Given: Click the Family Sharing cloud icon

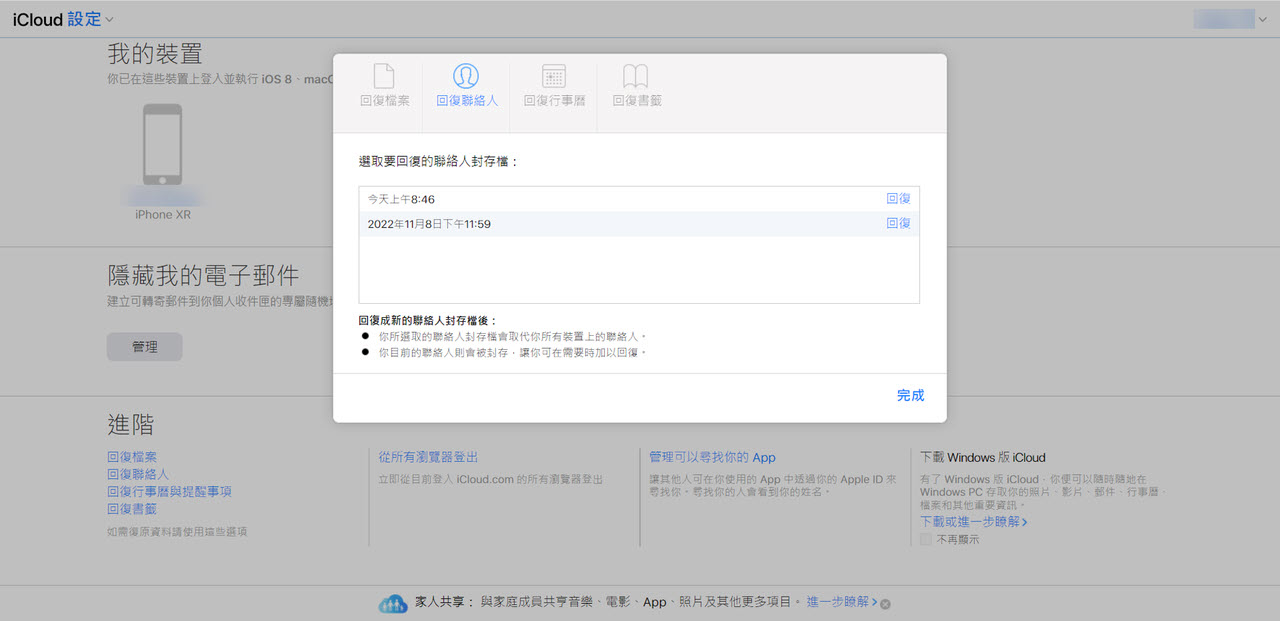Looking at the screenshot, I should [x=392, y=603].
